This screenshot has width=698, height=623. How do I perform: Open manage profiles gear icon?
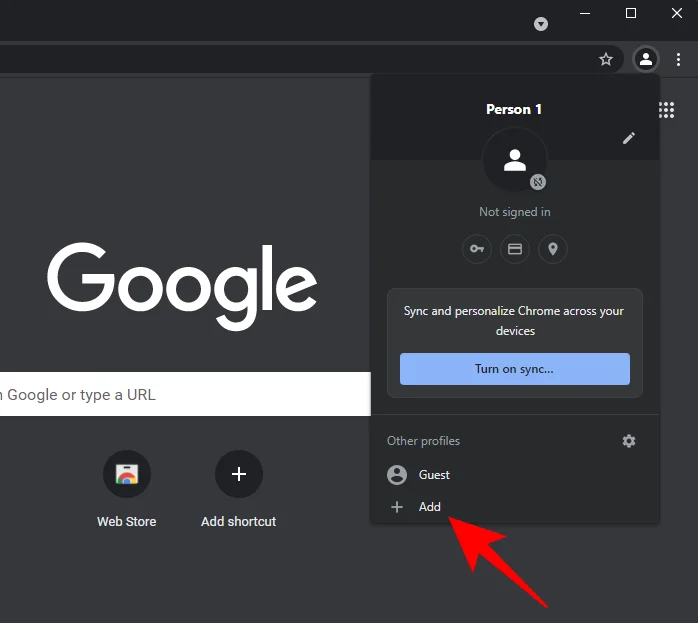629,441
